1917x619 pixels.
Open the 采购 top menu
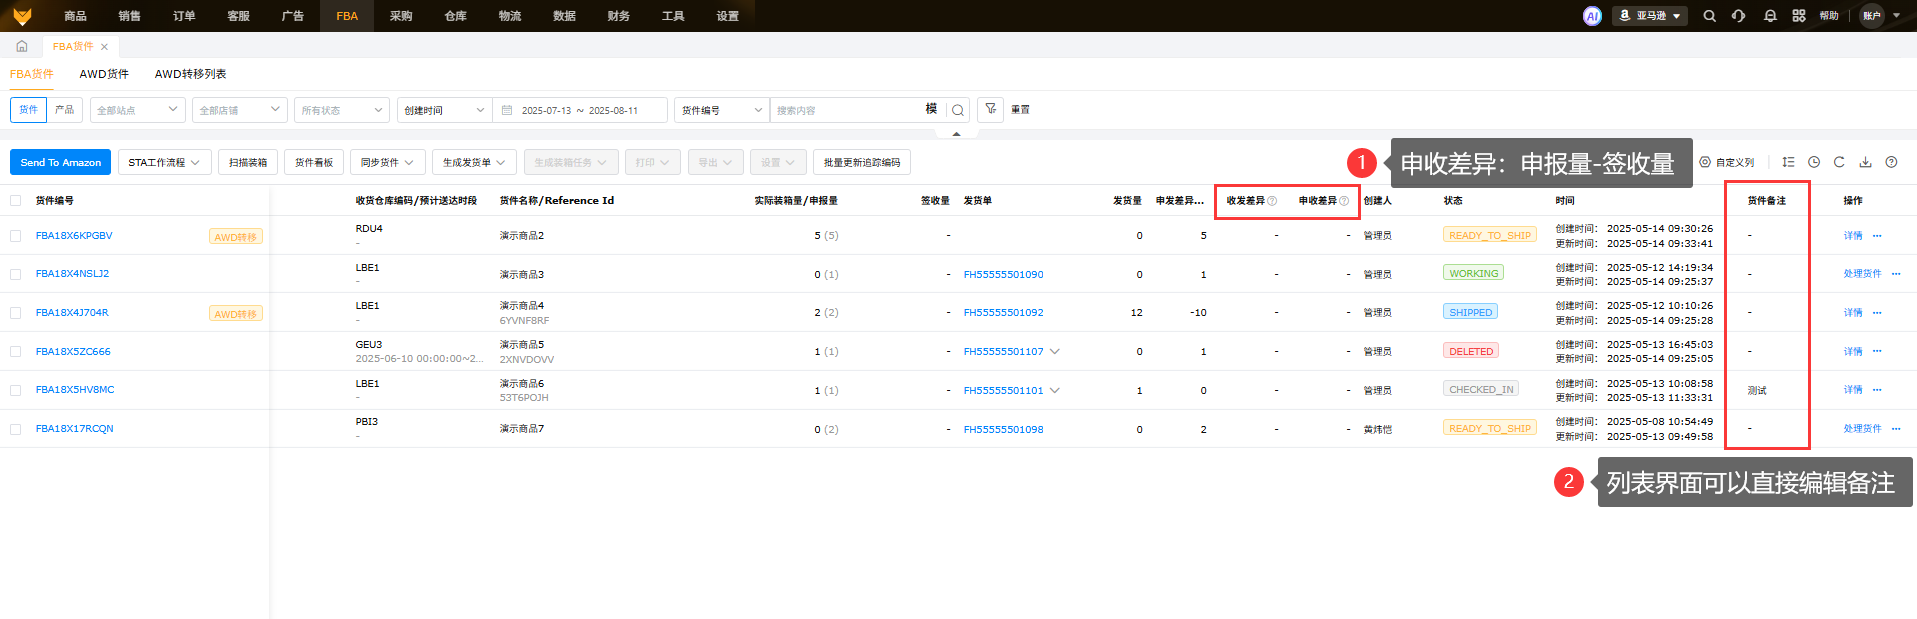(401, 16)
